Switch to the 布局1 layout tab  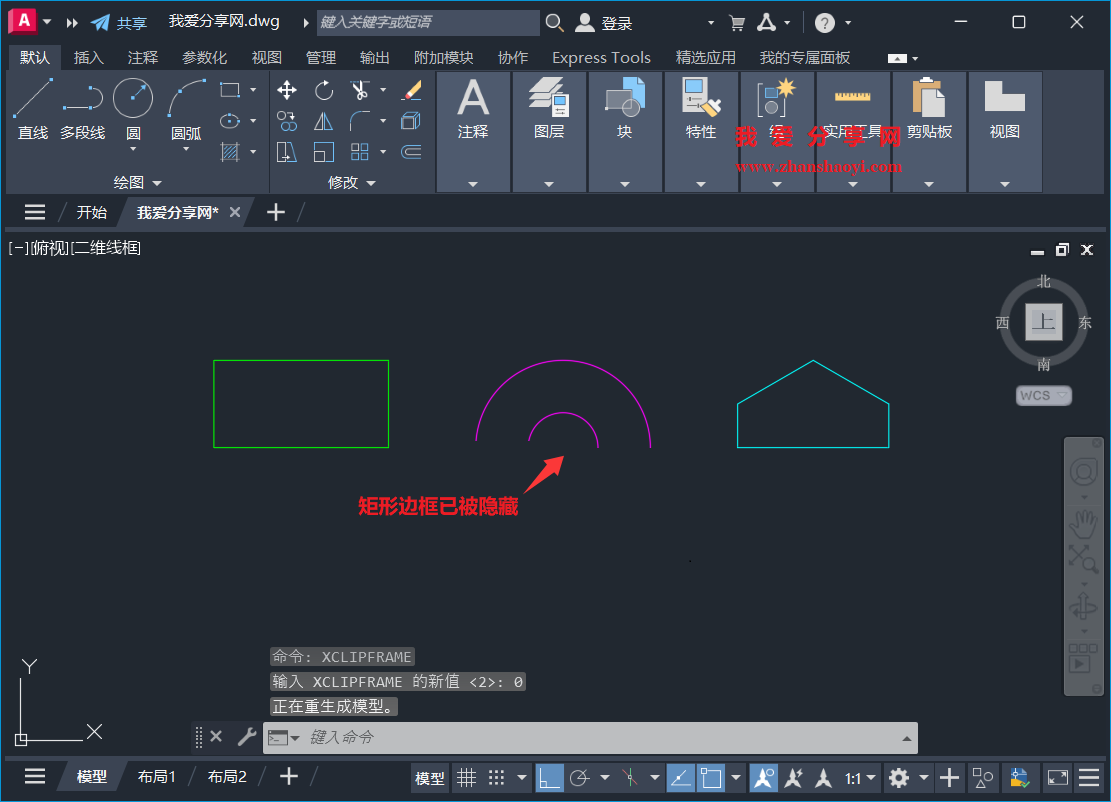156,776
